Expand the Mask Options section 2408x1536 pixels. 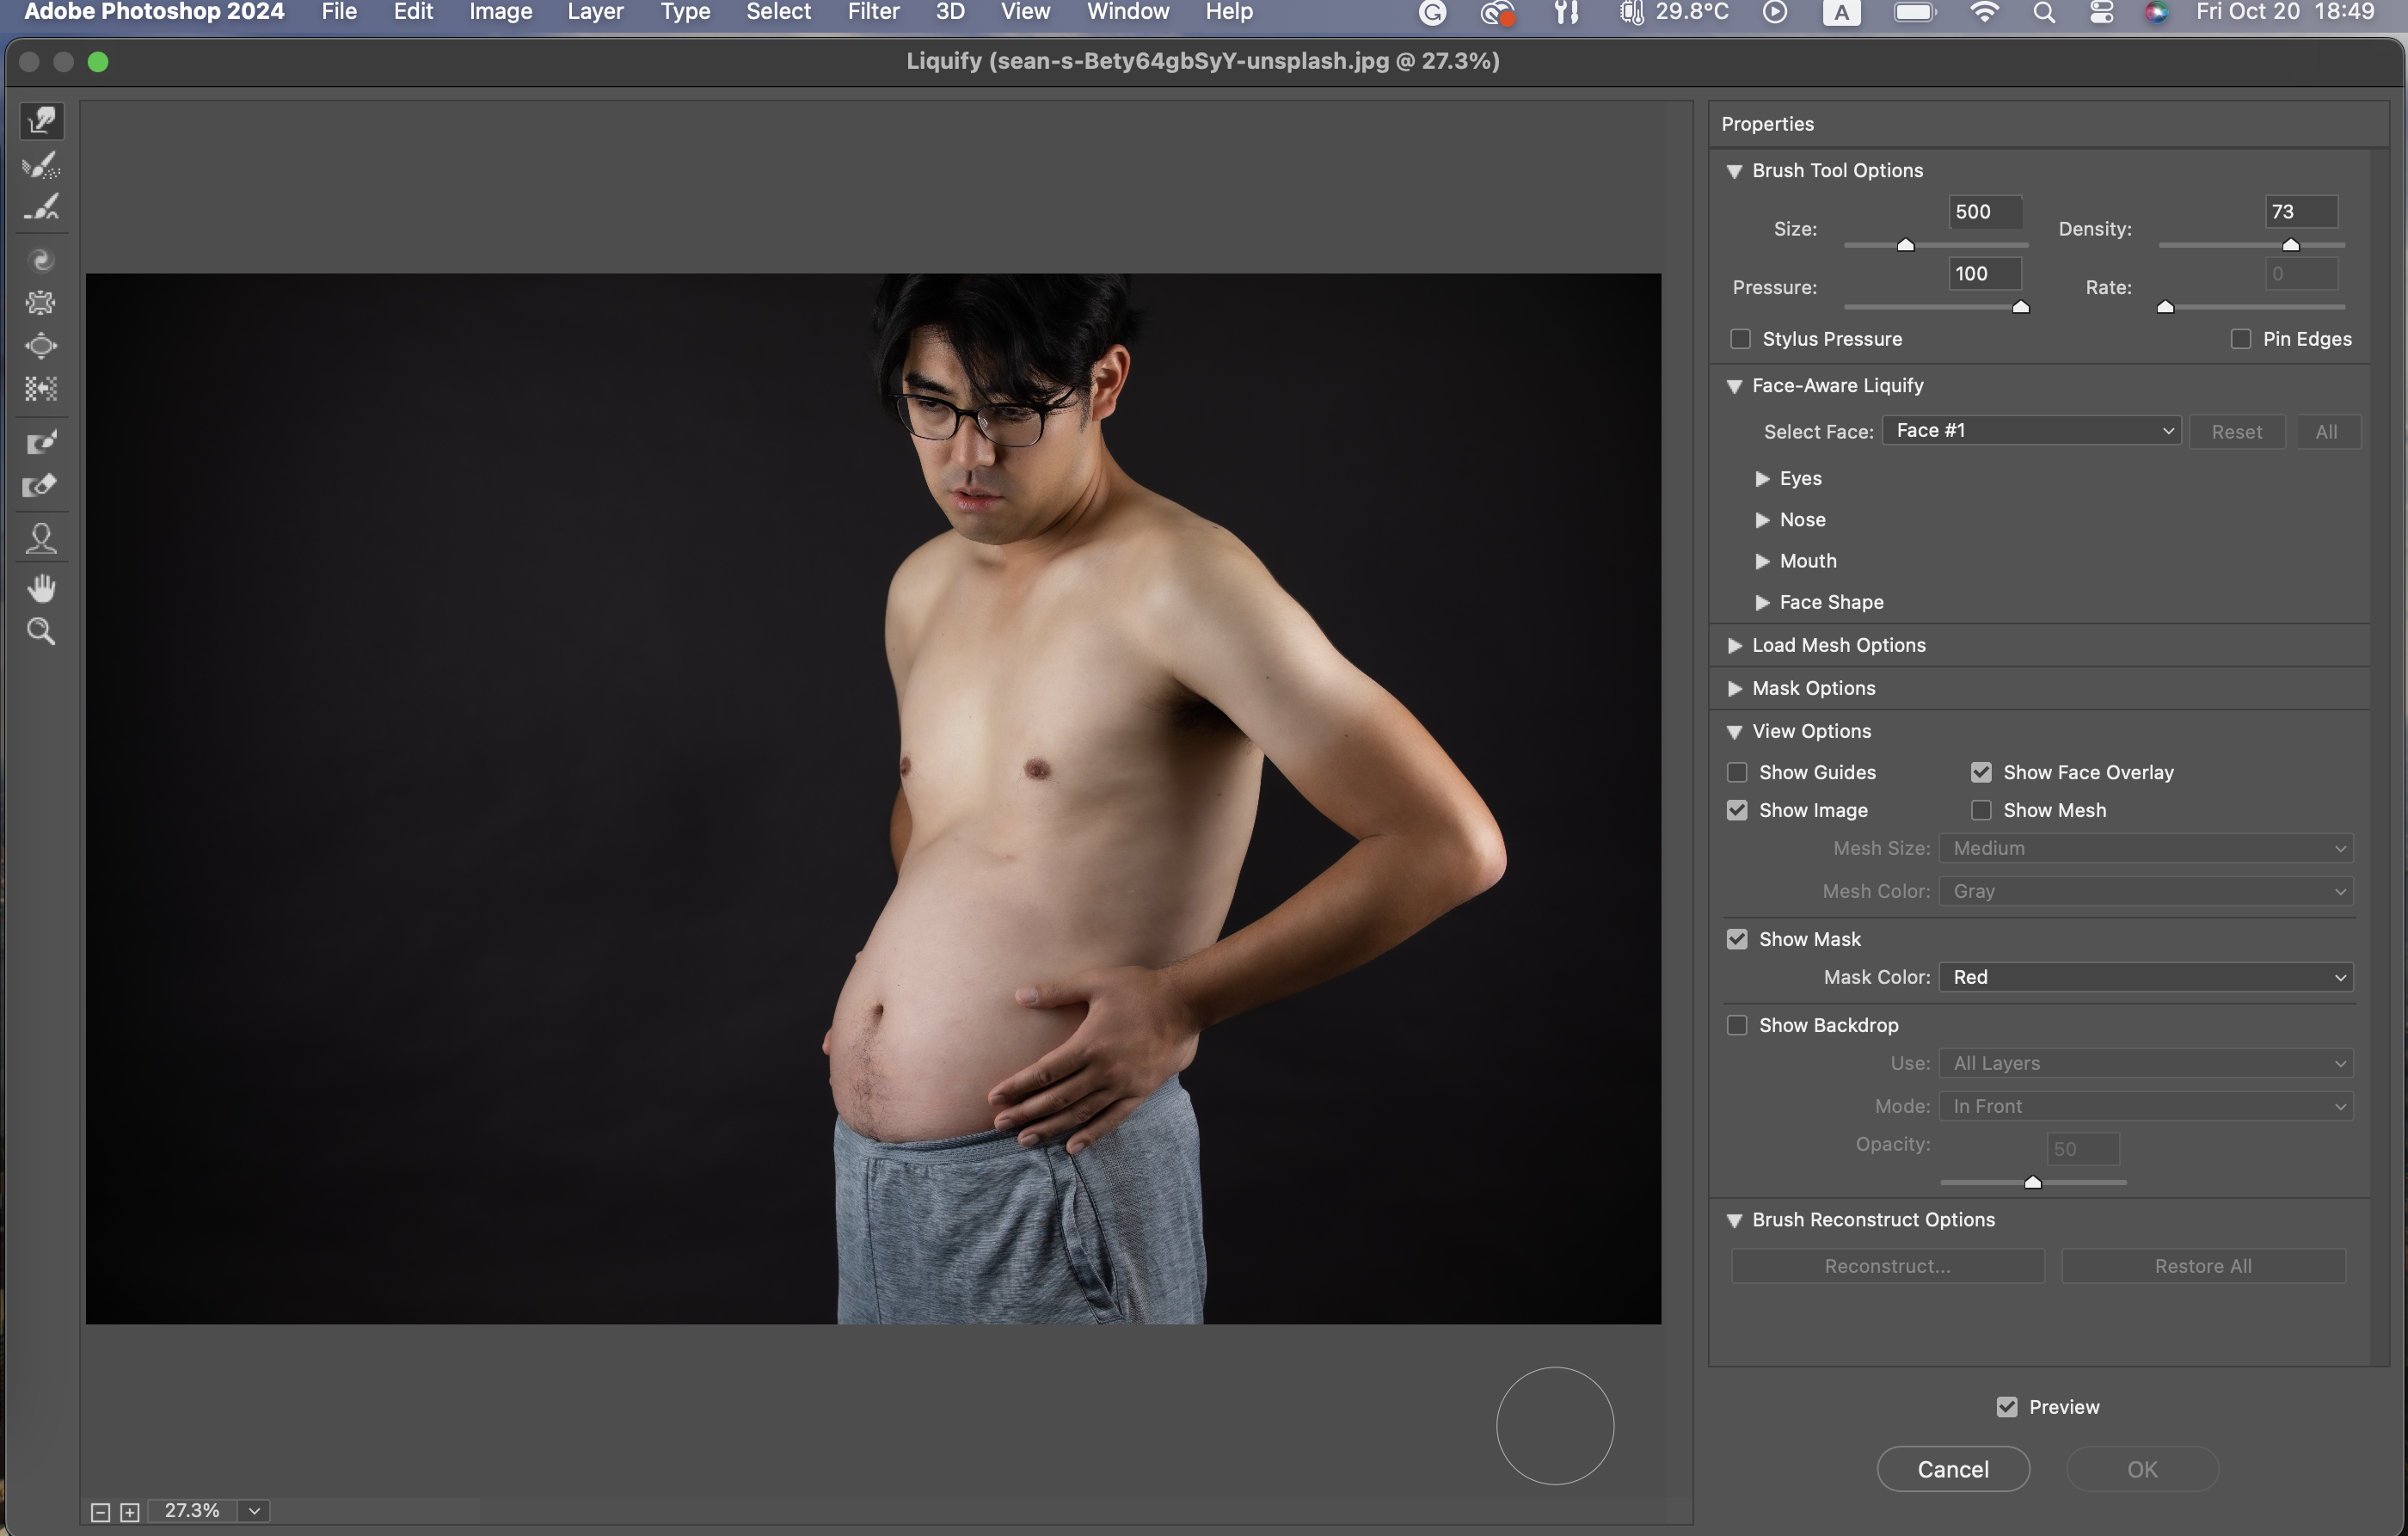pyautogui.click(x=1735, y=688)
